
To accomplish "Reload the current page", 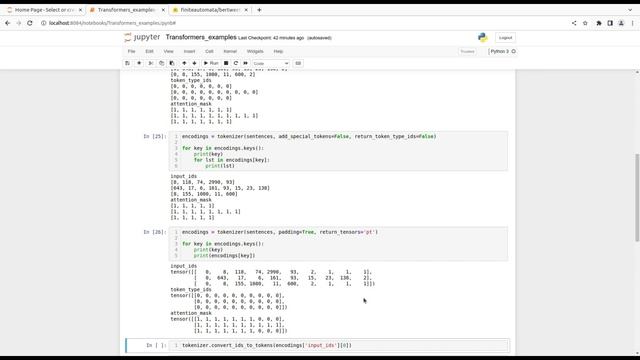I will point(30,23).
